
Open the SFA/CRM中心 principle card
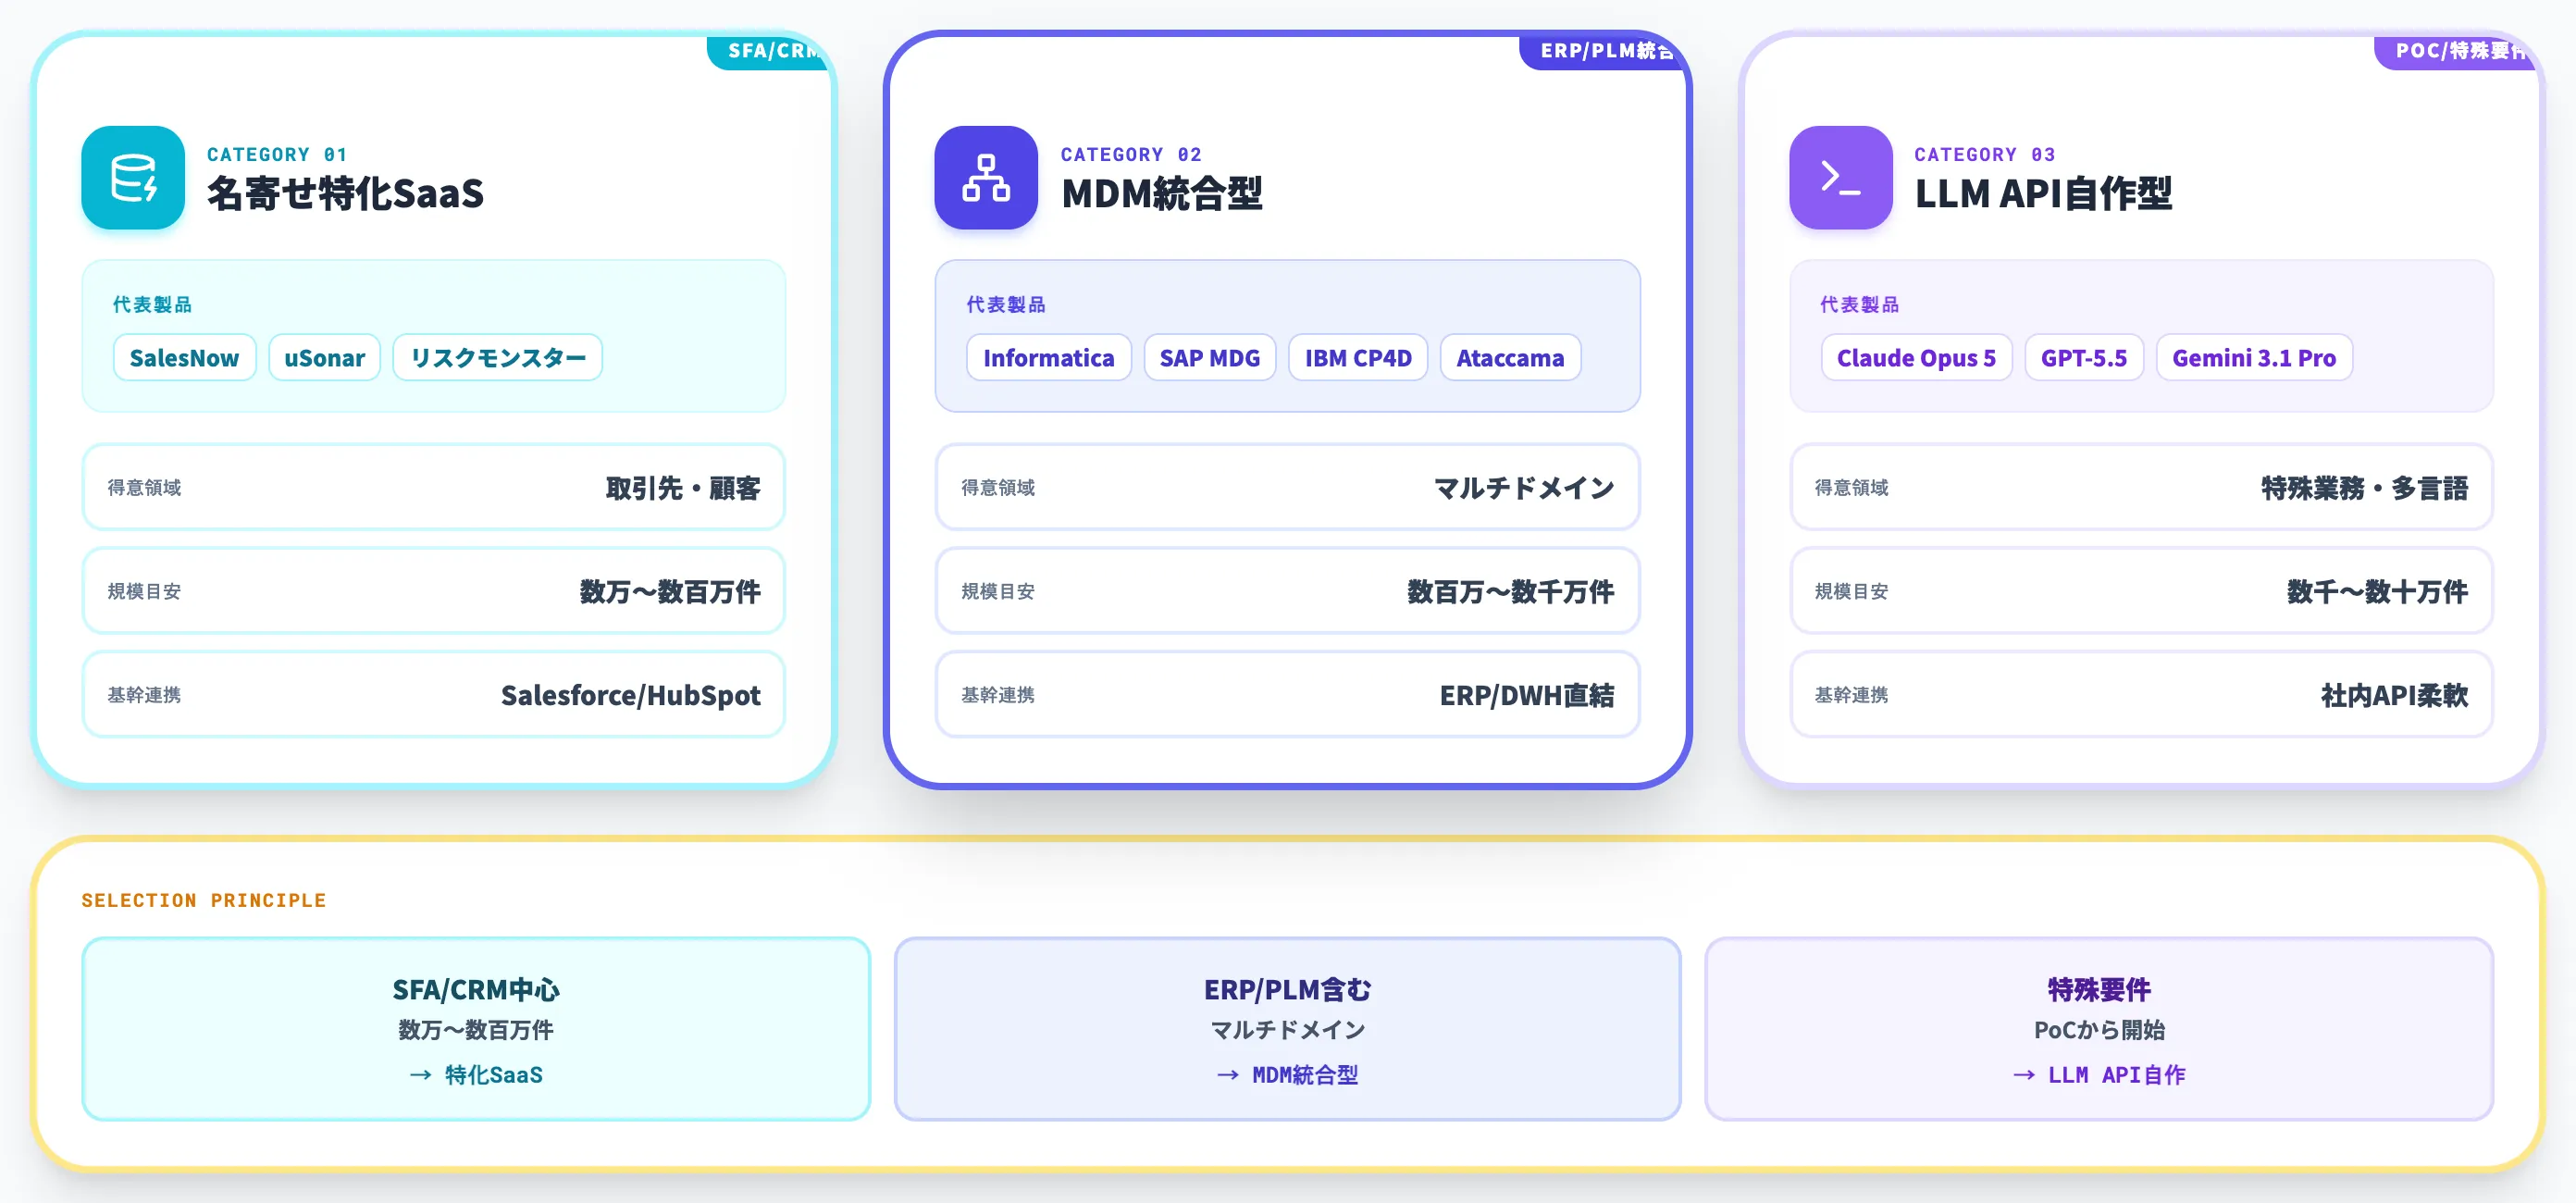[x=476, y=1029]
